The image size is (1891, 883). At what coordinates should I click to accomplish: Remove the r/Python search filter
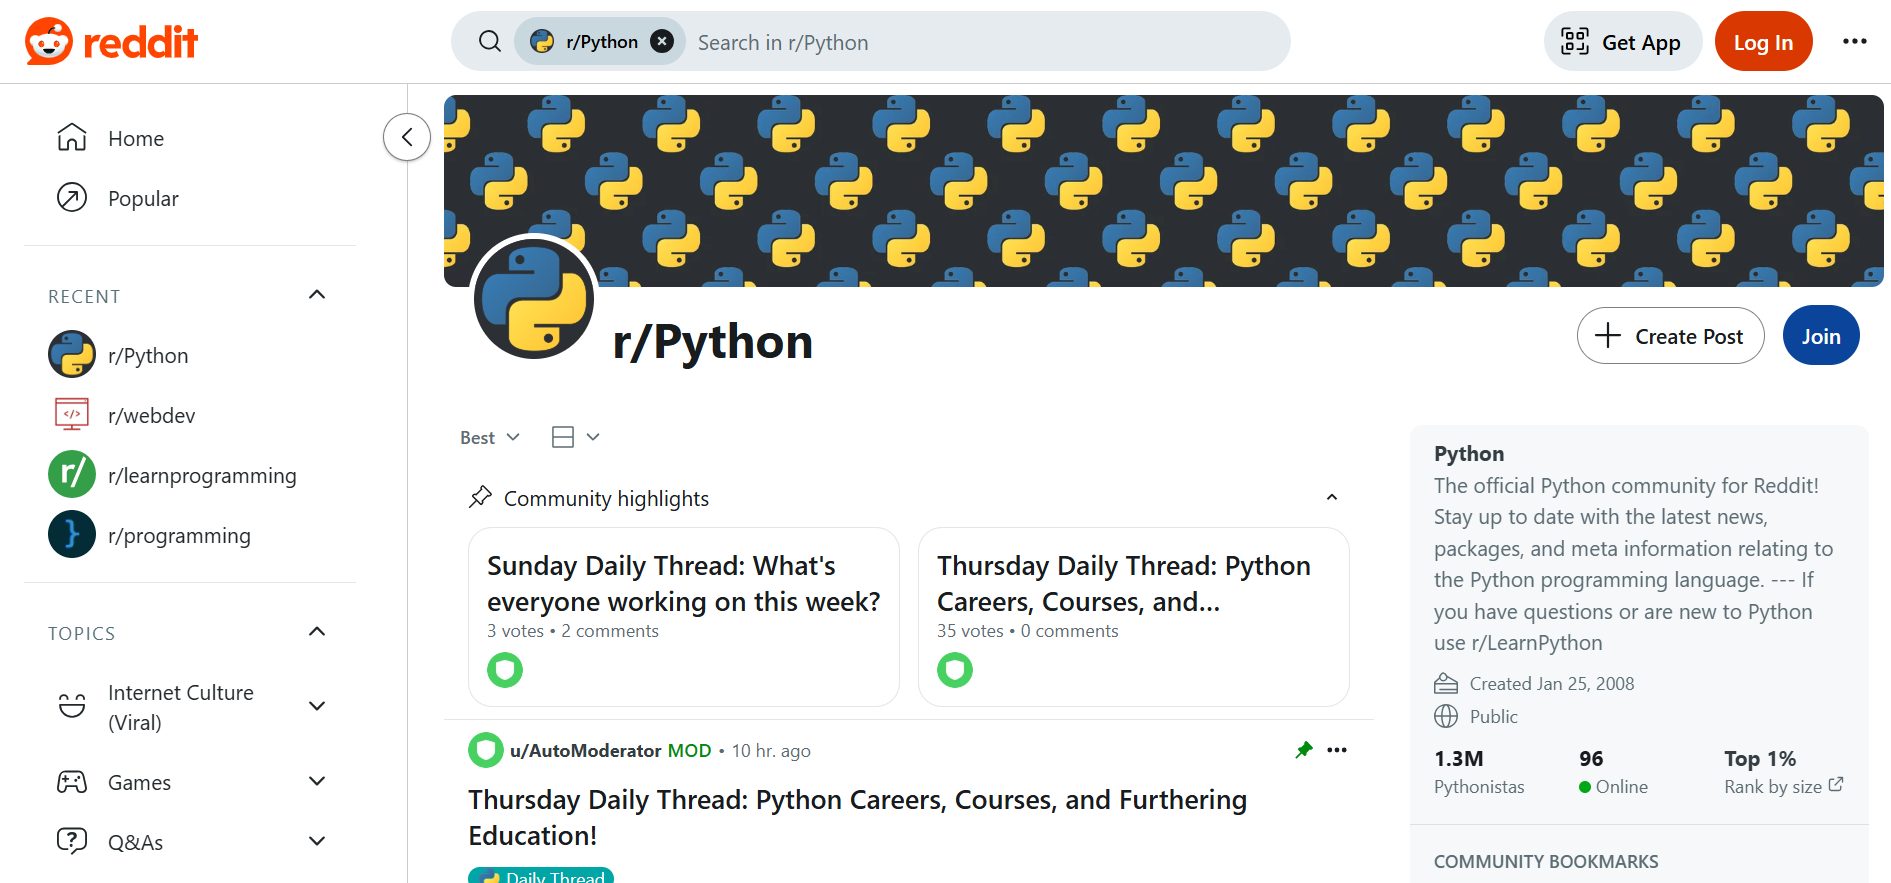pos(662,42)
